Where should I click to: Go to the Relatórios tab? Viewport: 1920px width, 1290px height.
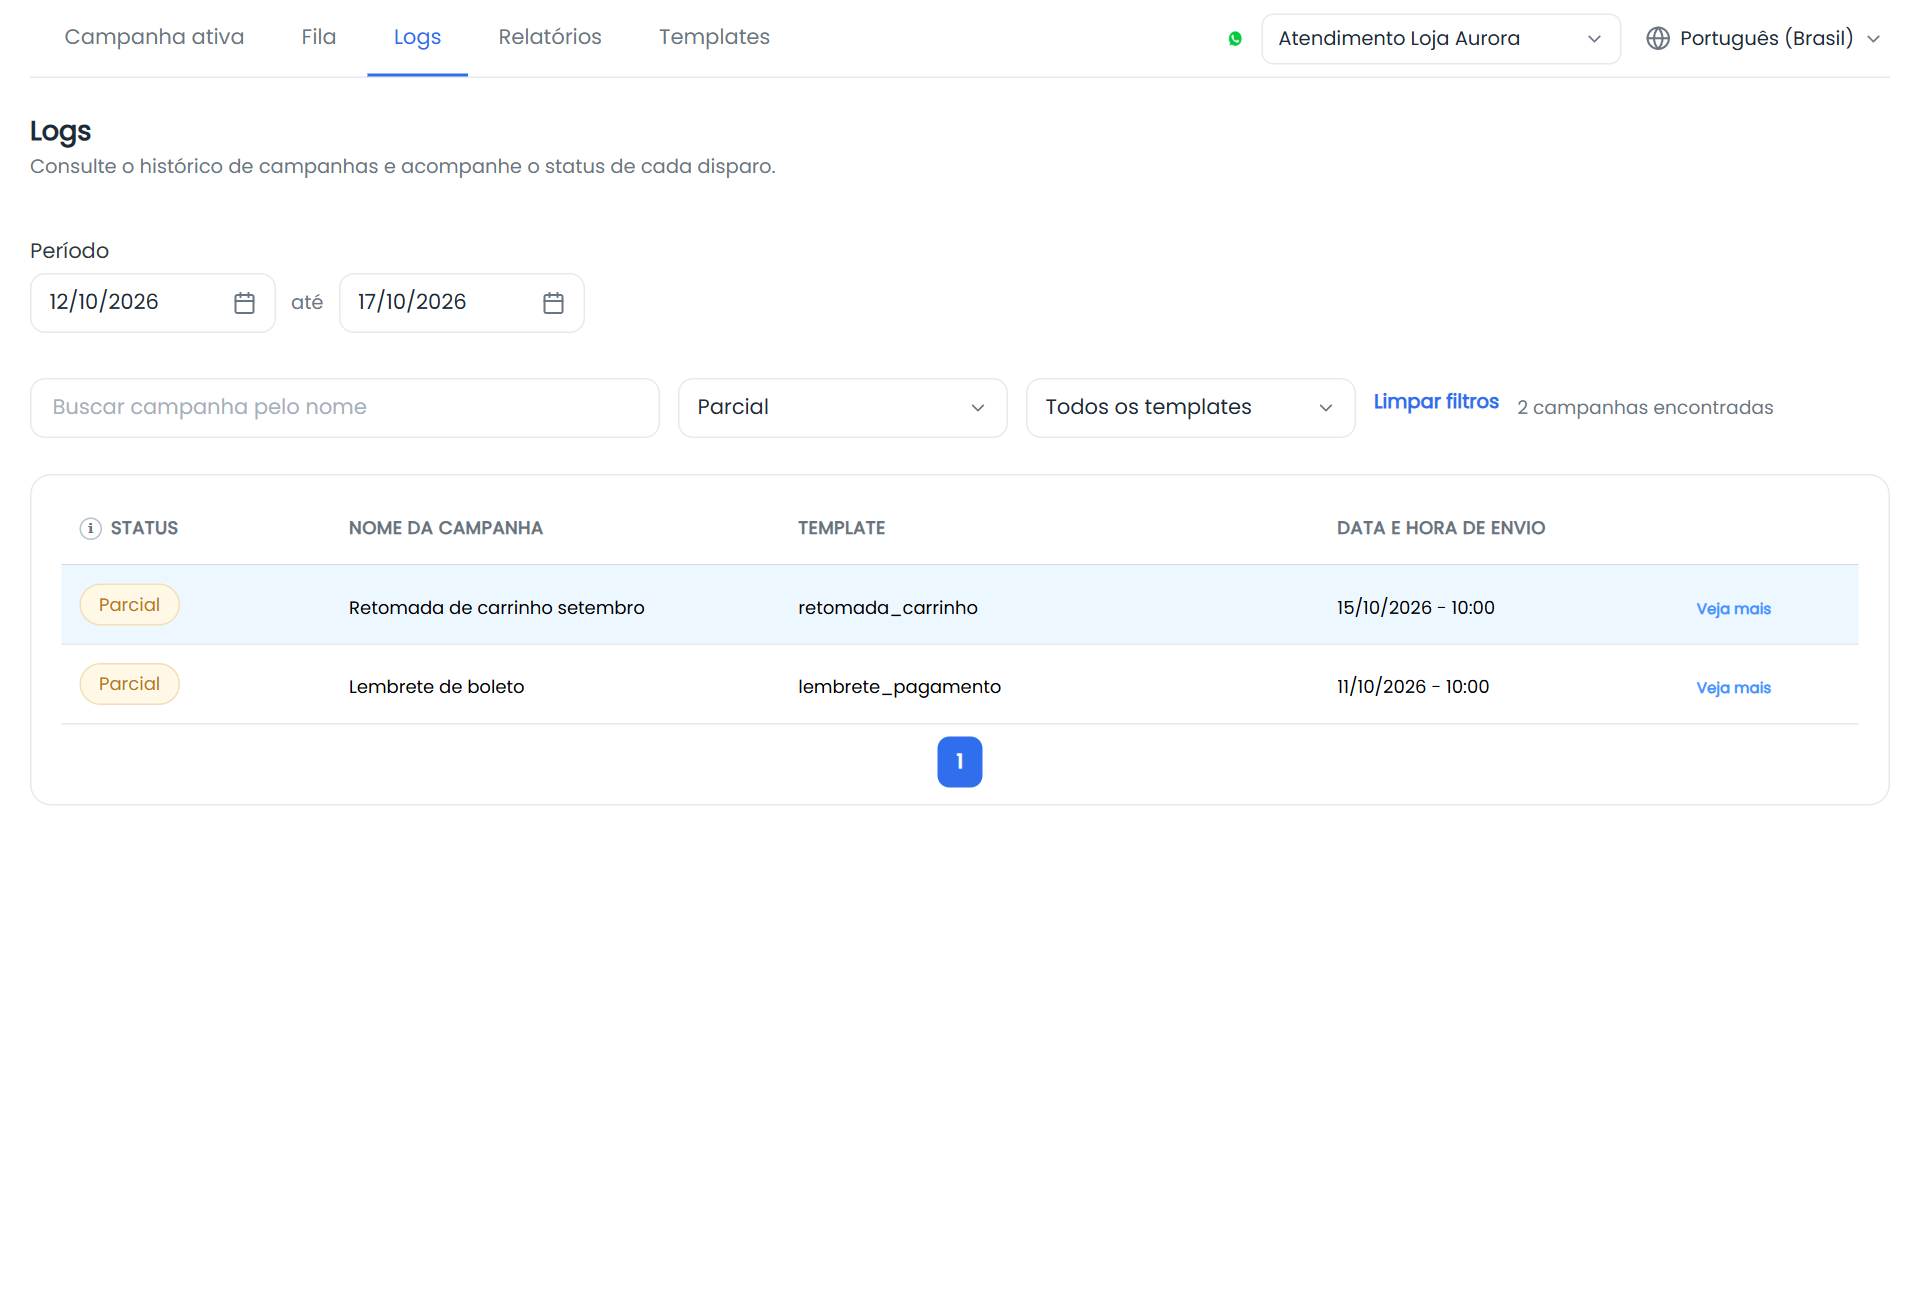[x=550, y=37]
